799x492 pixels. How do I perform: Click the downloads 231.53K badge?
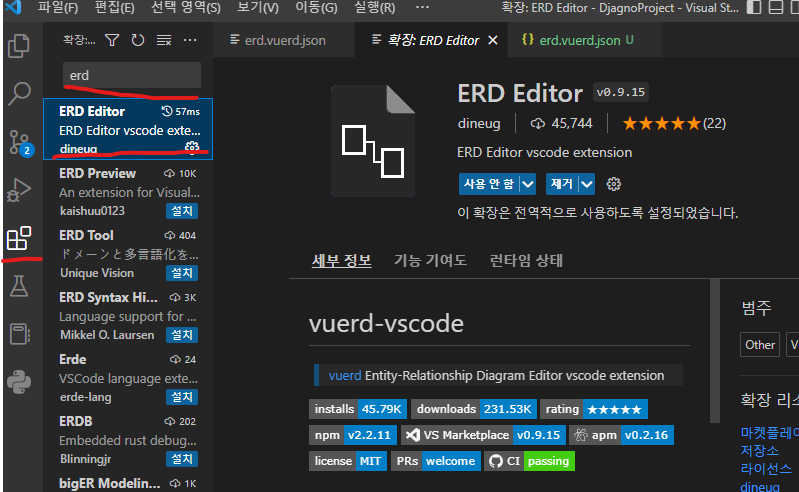coord(474,409)
